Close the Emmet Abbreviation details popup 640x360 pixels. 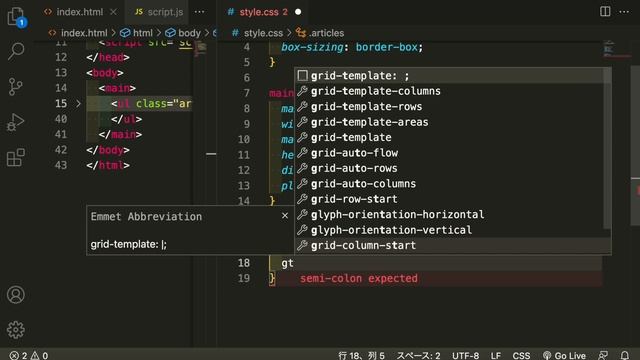[x=285, y=216]
